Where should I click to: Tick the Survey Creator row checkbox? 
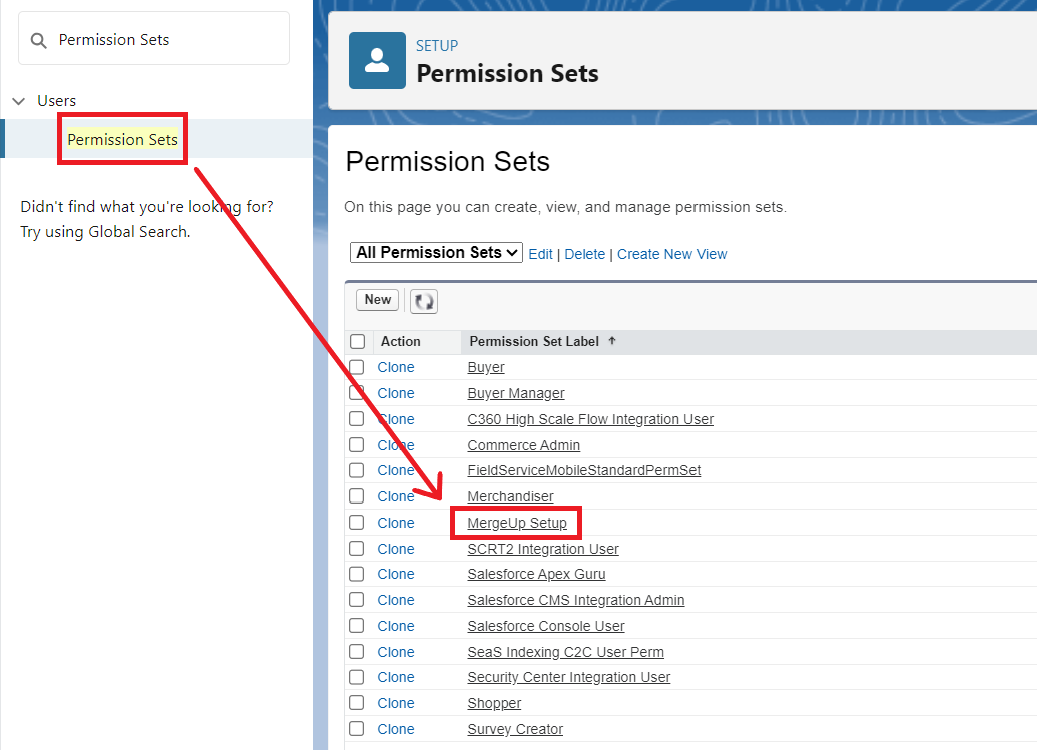[356, 728]
